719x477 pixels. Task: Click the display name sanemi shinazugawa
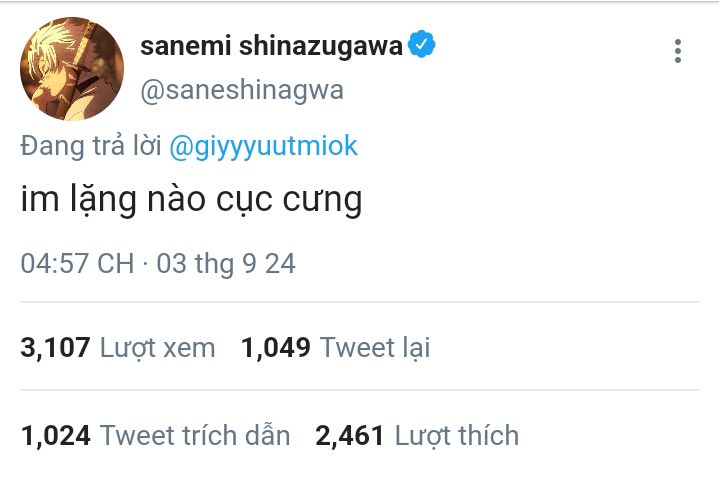(271, 46)
